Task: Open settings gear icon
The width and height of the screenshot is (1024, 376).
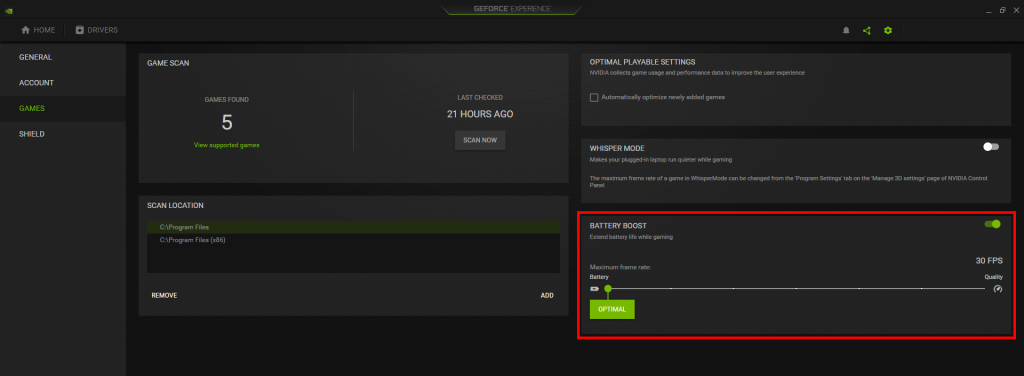Action: (x=888, y=30)
